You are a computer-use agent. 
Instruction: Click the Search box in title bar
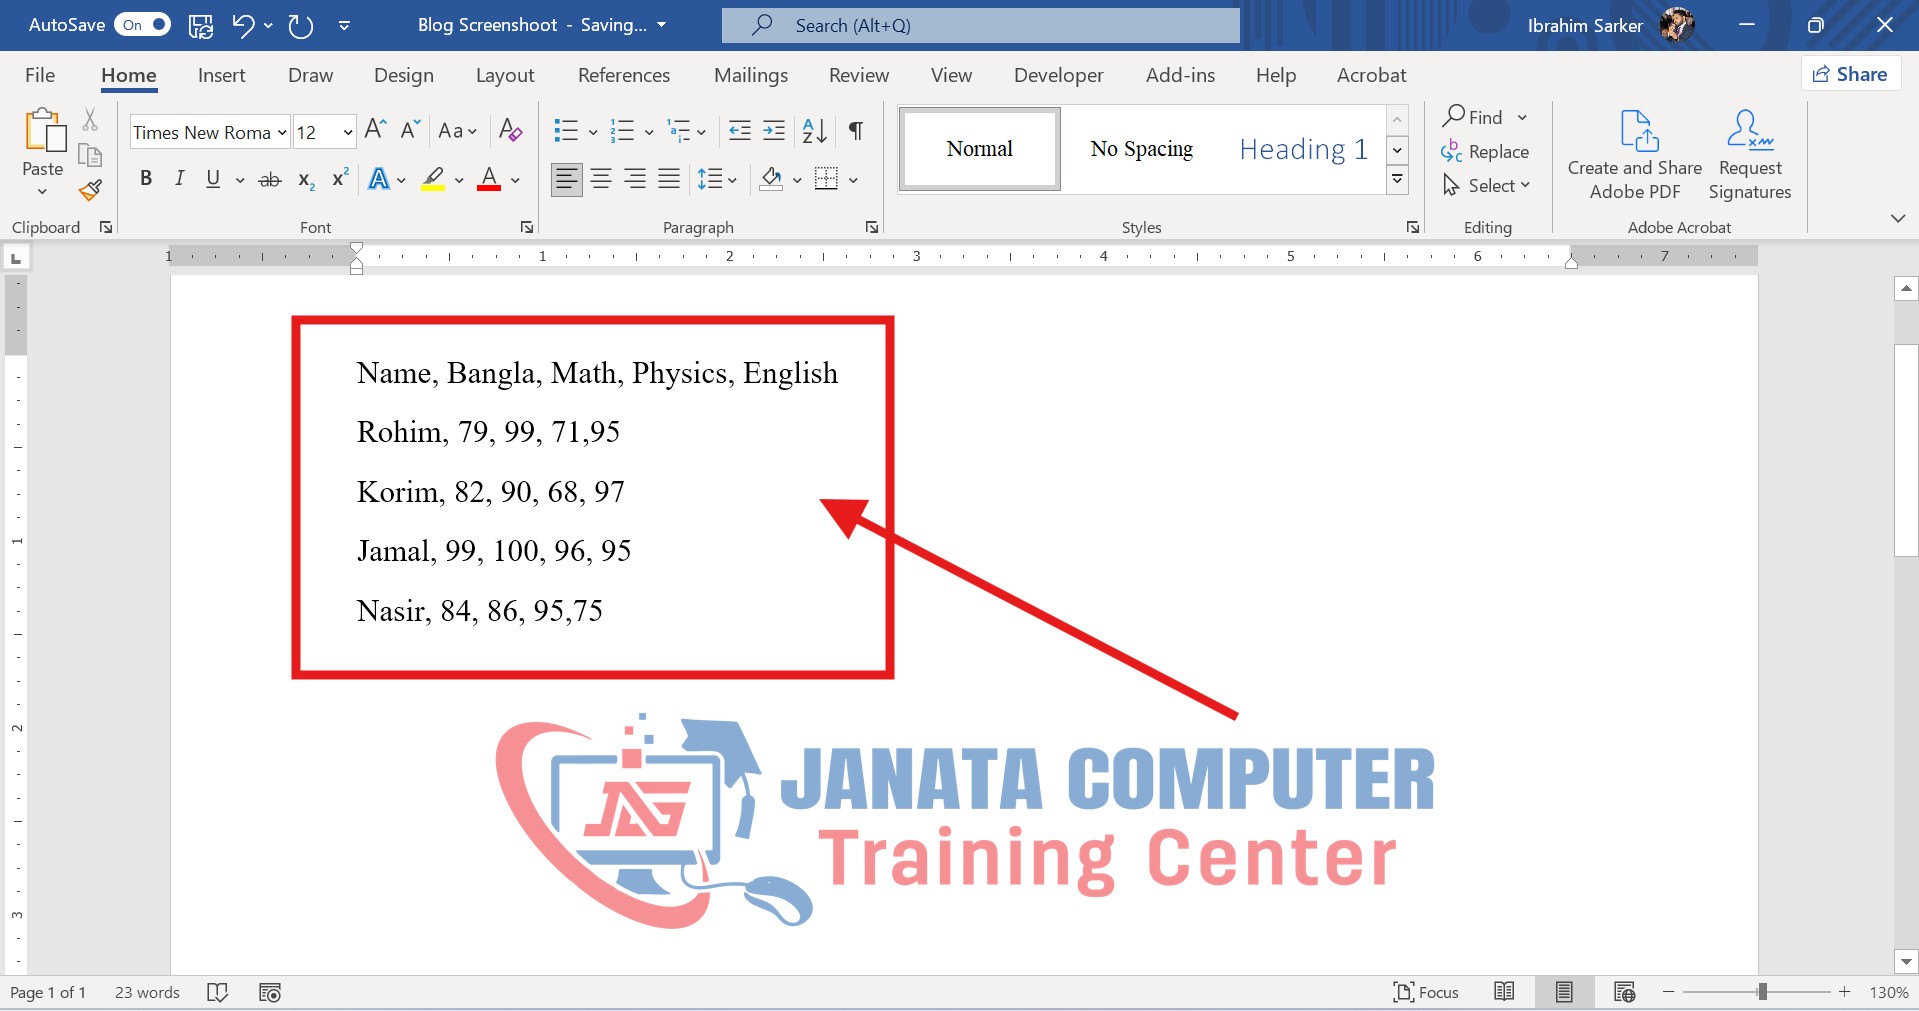(980, 26)
